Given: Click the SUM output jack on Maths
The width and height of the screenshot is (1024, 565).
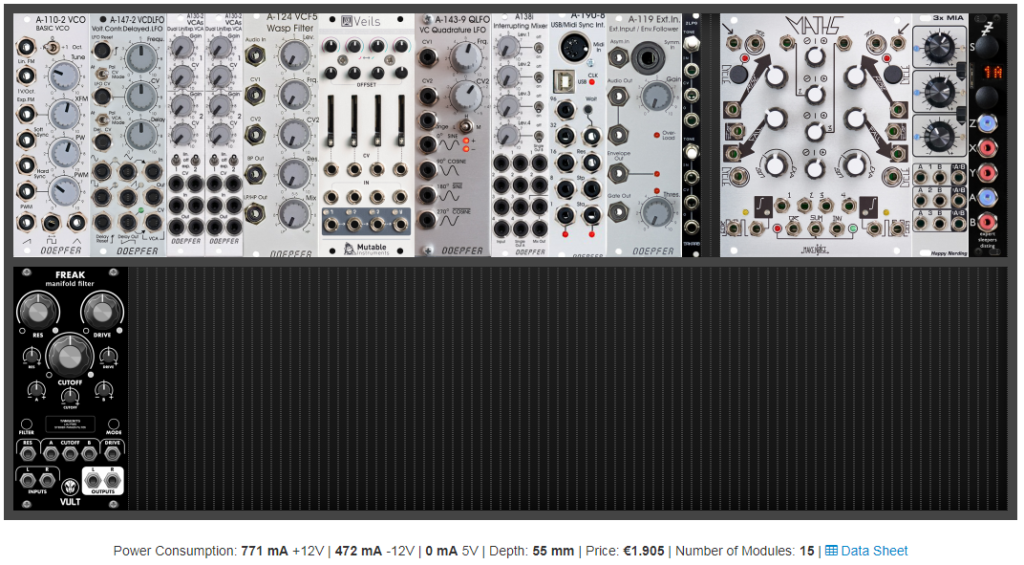Looking at the screenshot, I should [x=814, y=229].
